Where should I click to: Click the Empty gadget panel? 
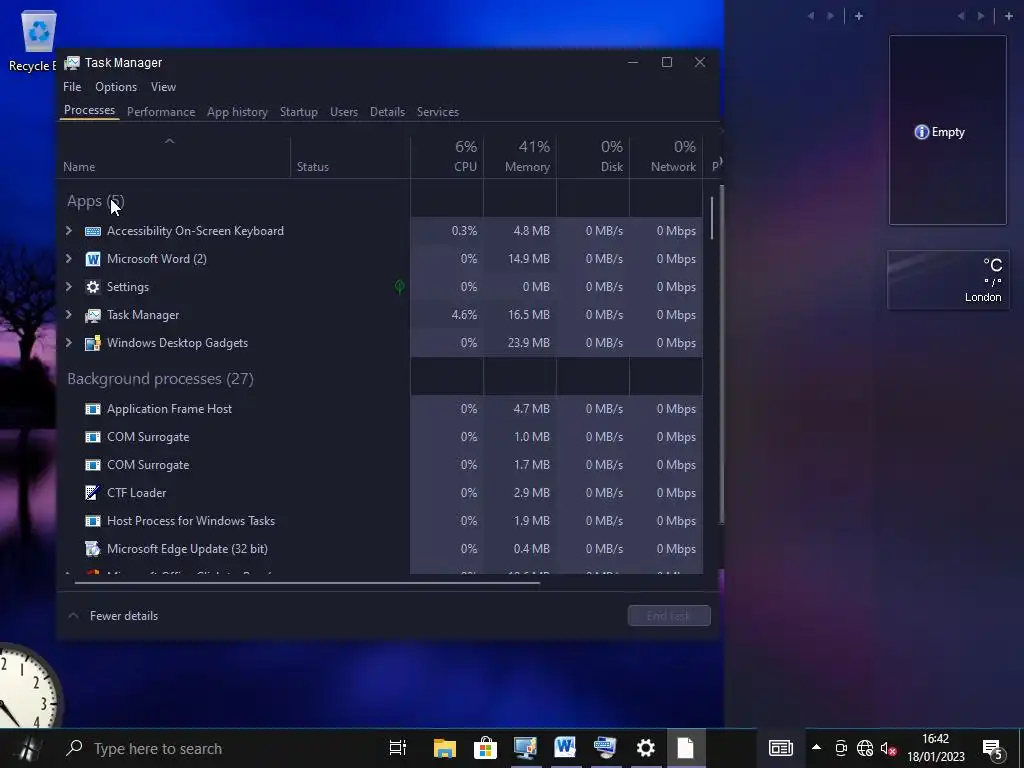(x=948, y=130)
